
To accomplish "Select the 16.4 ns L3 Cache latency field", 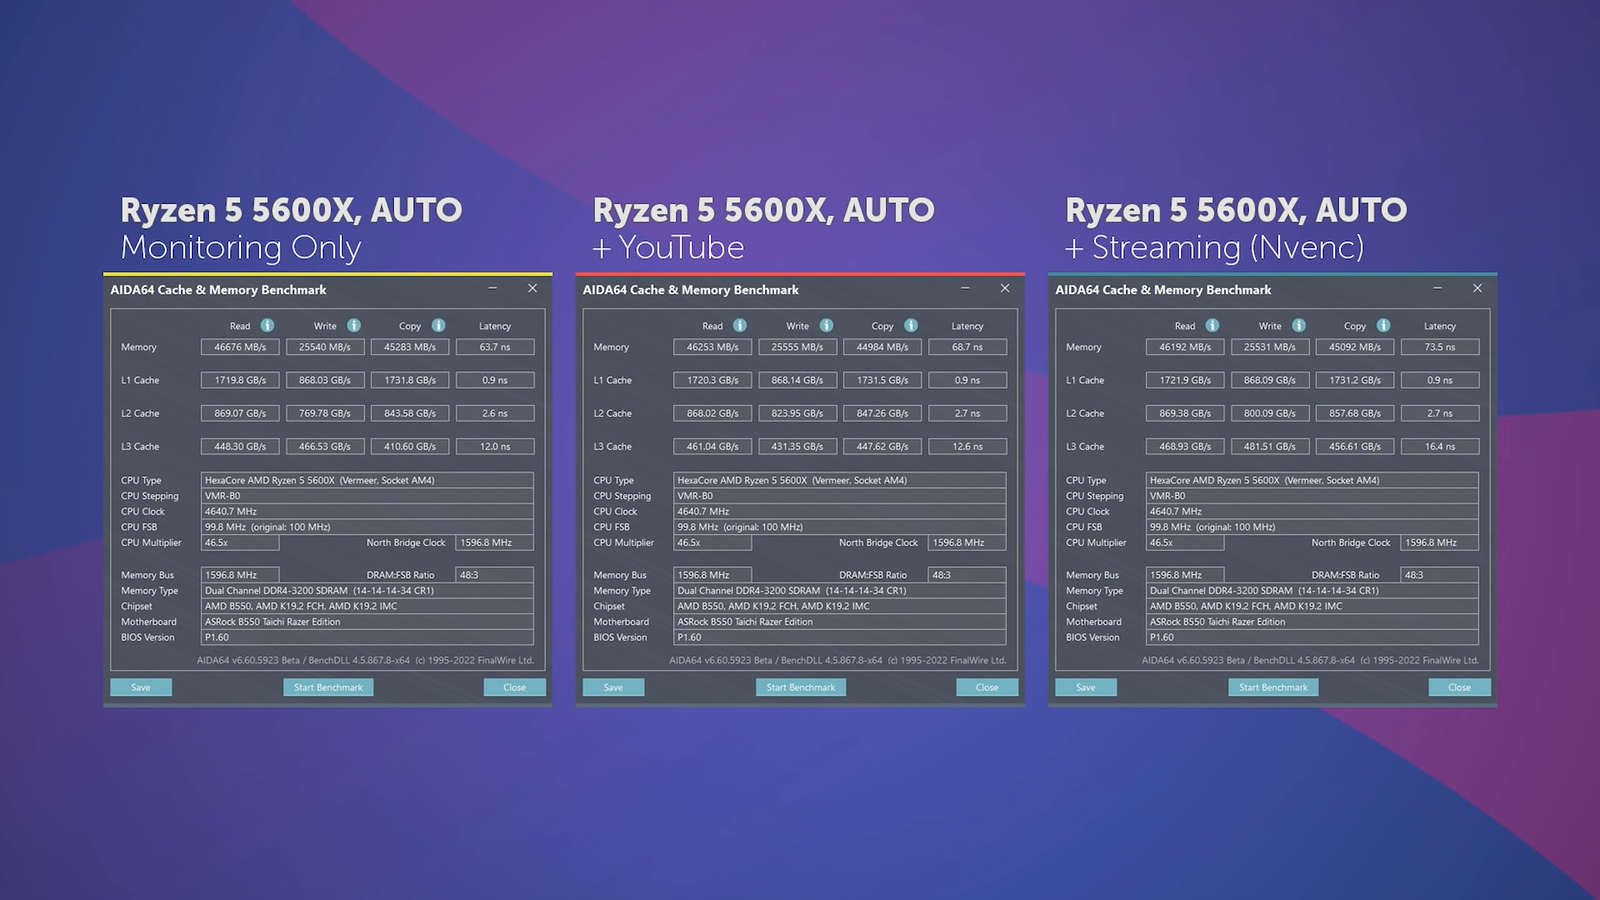I will point(1440,446).
